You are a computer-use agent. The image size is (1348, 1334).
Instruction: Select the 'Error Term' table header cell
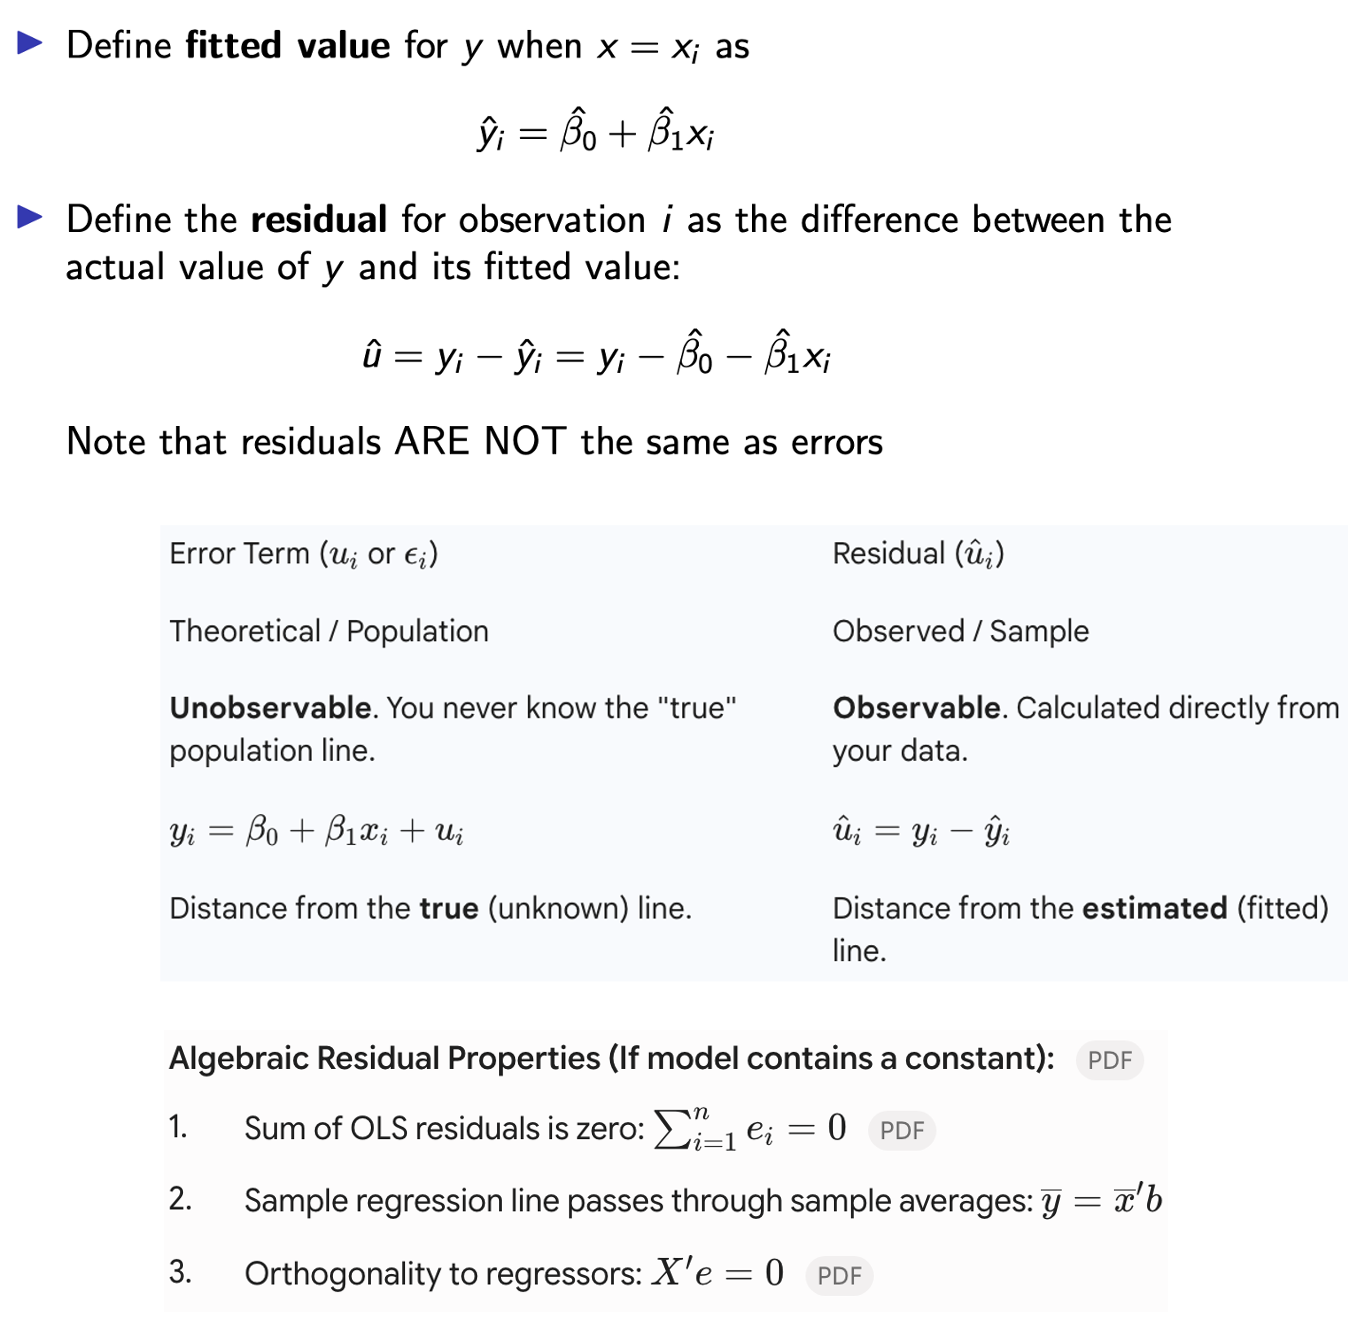304,554
